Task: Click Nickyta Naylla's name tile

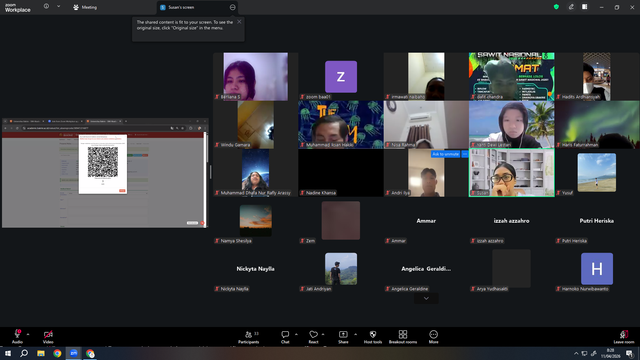Action: pyautogui.click(x=256, y=269)
